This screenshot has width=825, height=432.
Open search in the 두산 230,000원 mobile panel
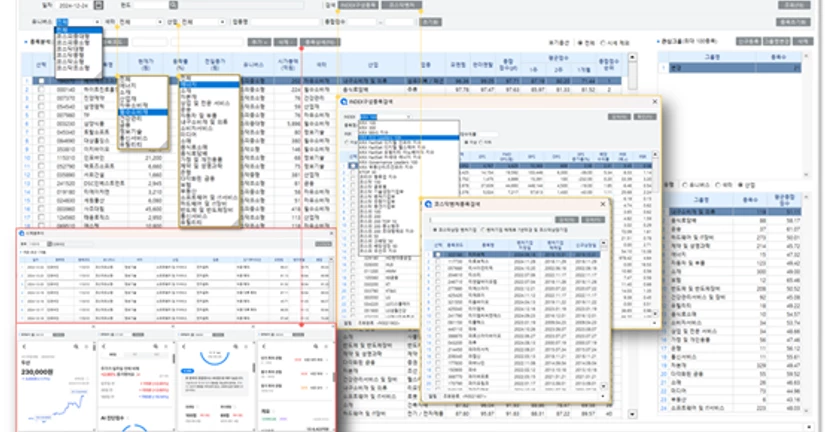(76, 347)
